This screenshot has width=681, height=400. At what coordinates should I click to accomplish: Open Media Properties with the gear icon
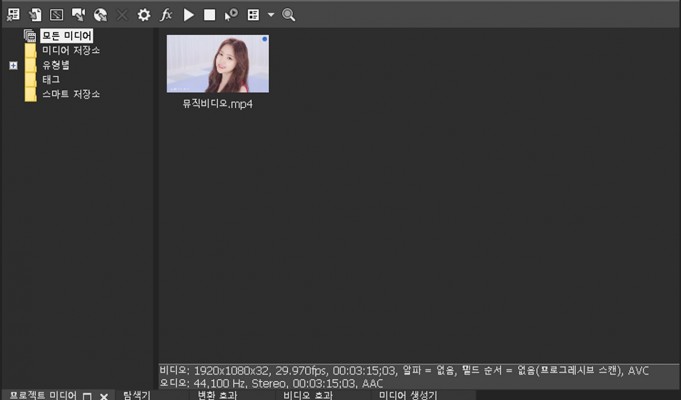click(144, 15)
